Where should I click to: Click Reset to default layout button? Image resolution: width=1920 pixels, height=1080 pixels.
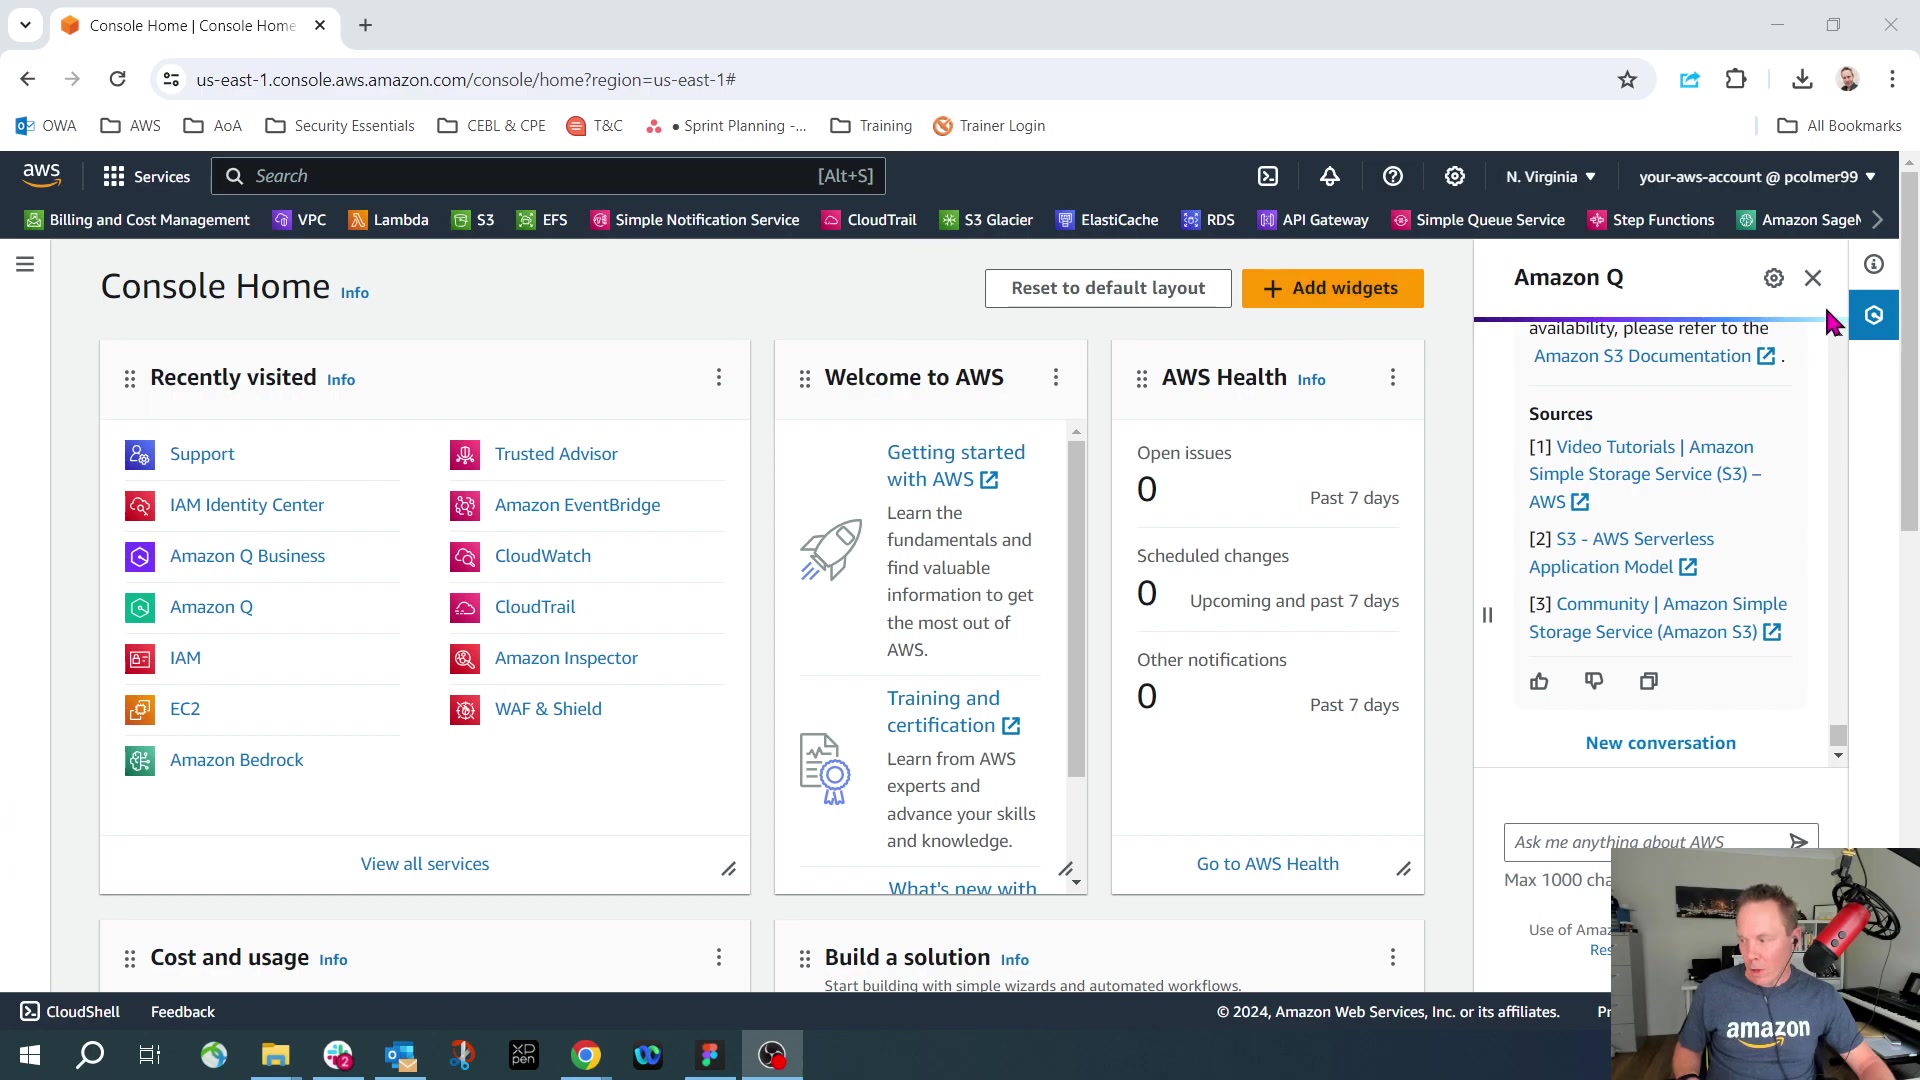pos(1108,288)
